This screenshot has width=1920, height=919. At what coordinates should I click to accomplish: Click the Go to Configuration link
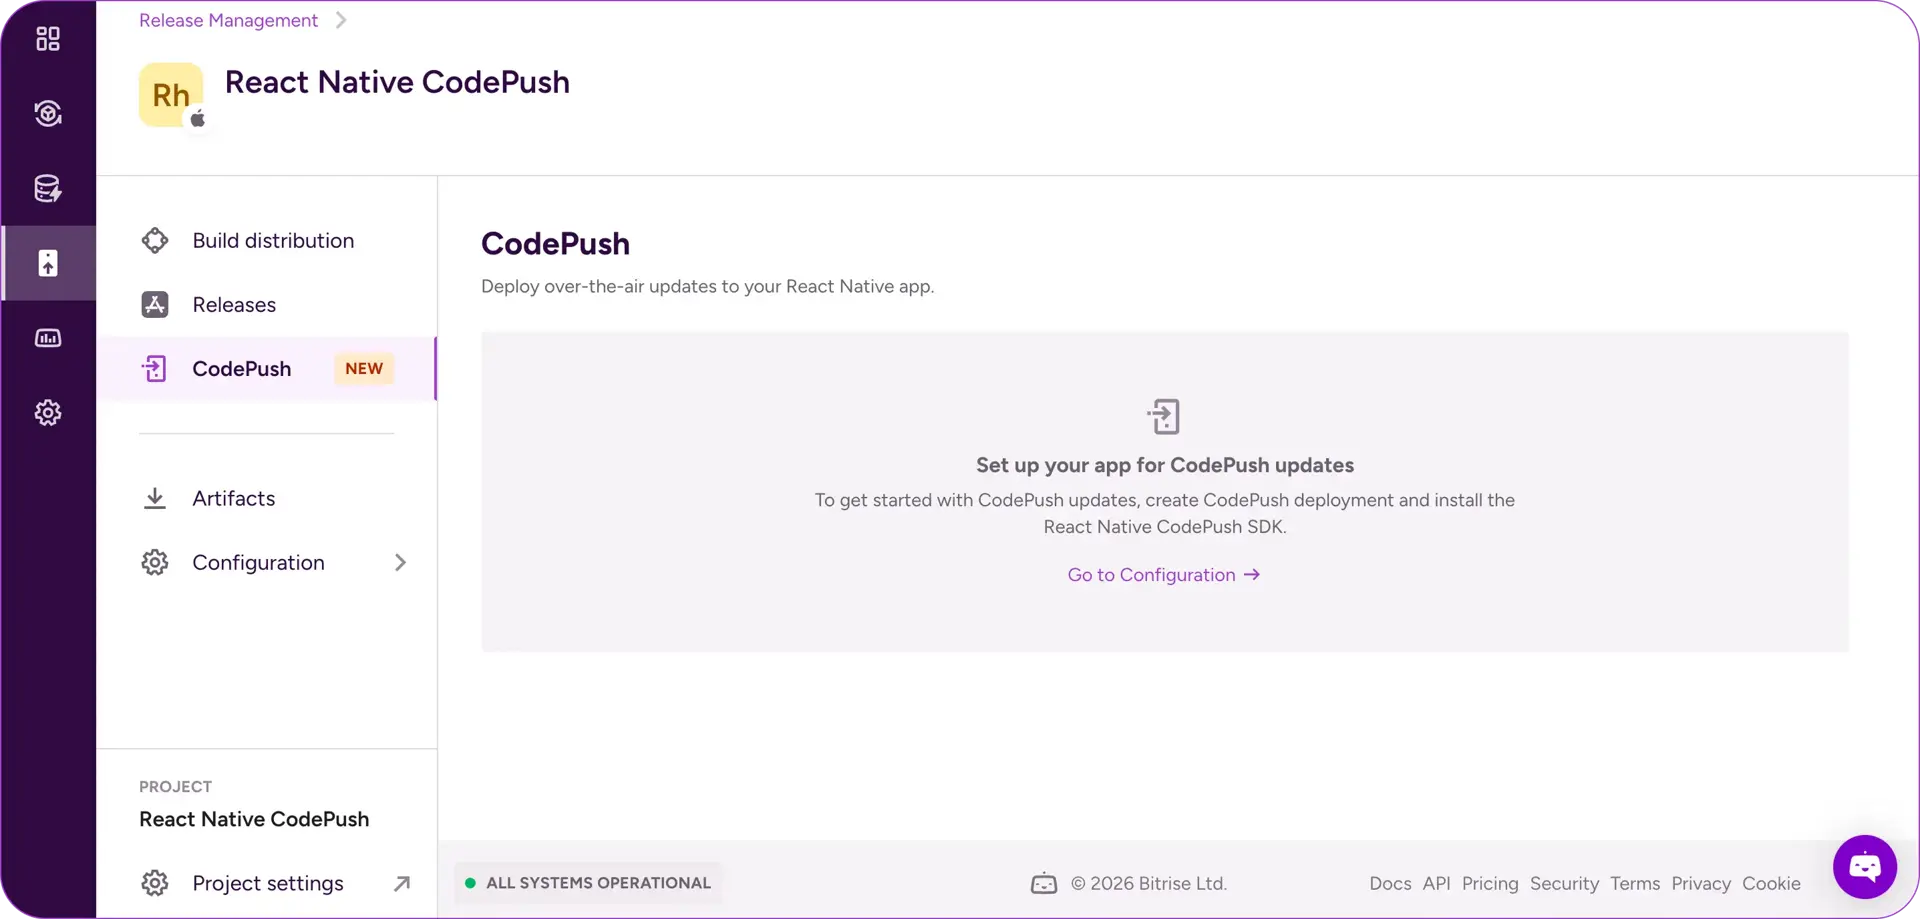point(1163,575)
